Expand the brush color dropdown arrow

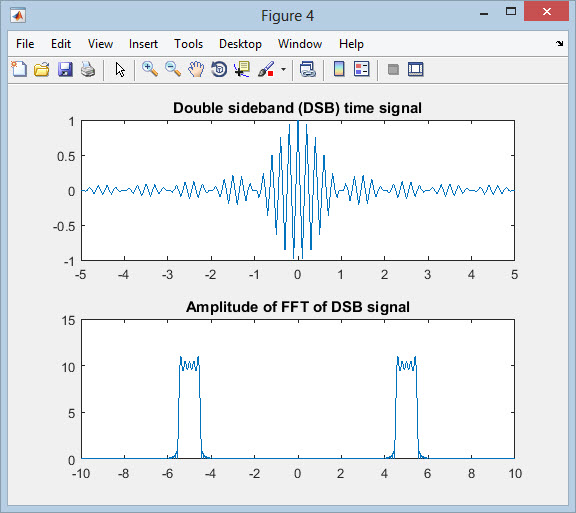pos(283,69)
